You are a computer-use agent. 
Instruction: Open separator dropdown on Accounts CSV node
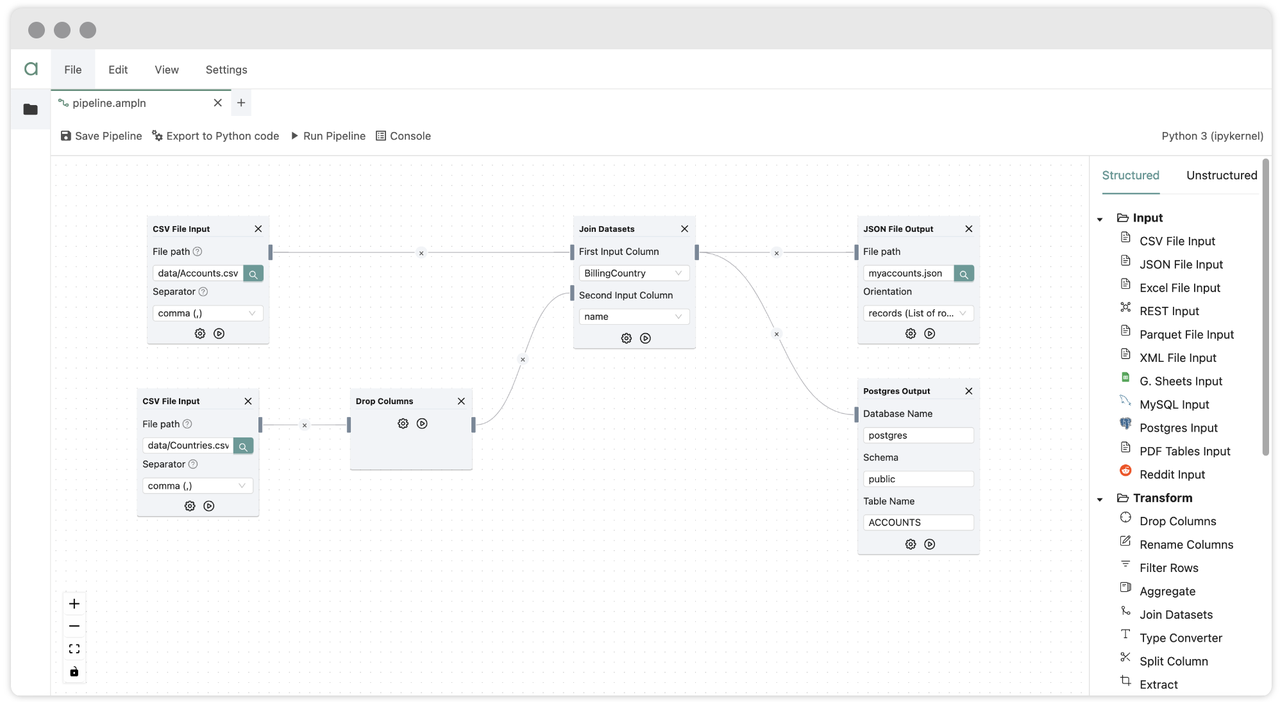coord(207,313)
